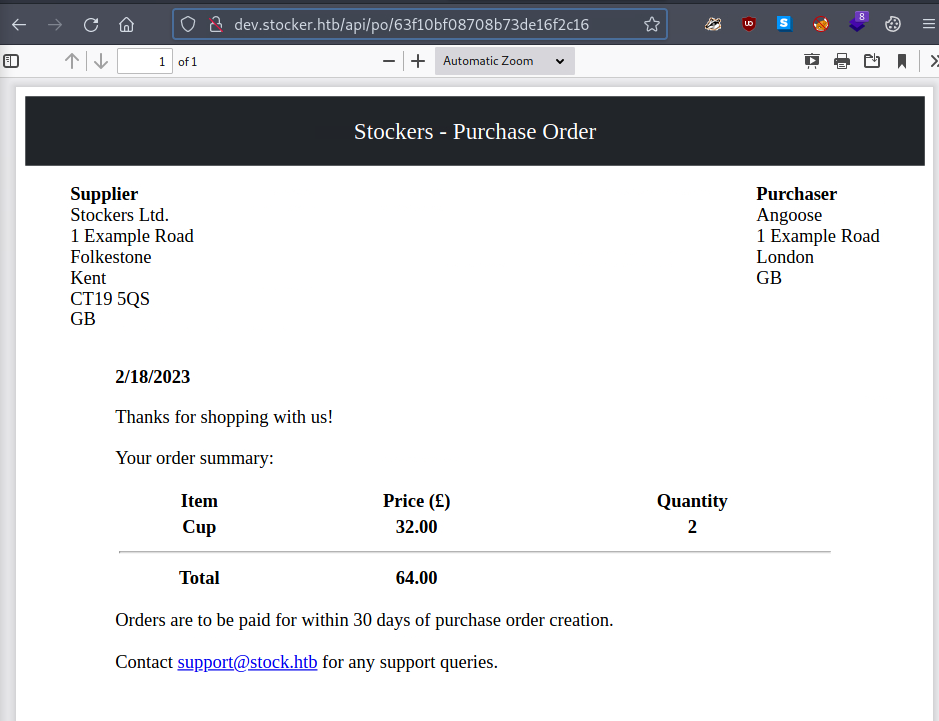
Task: Zoom in with the plus button
Action: click(x=418, y=61)
